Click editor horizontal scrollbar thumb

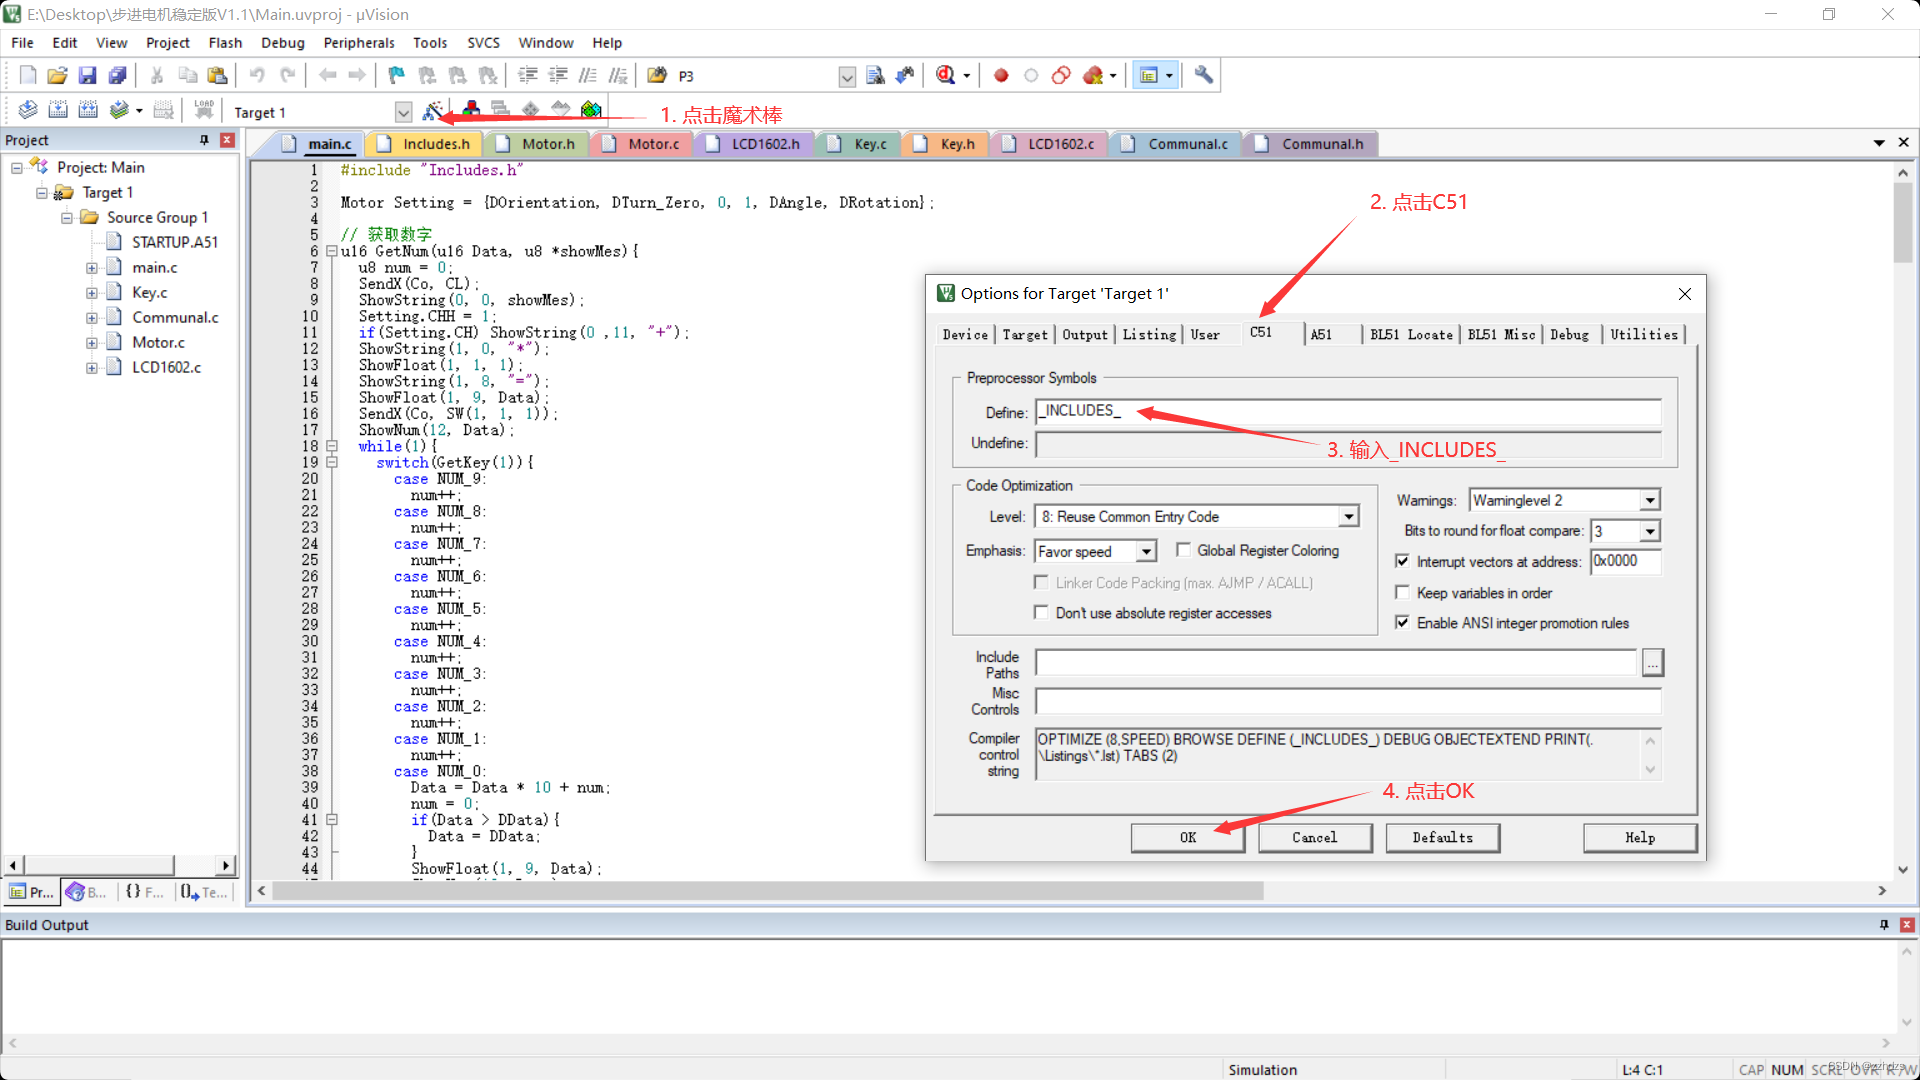(x=768, y=891)
